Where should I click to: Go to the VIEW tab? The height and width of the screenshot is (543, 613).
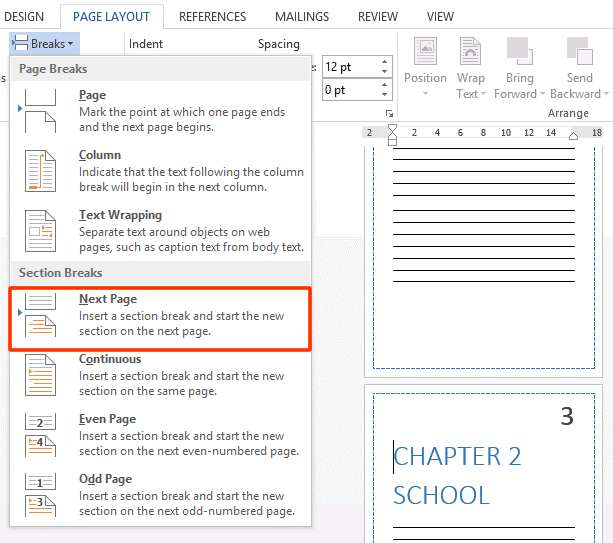tap(440, 16)
